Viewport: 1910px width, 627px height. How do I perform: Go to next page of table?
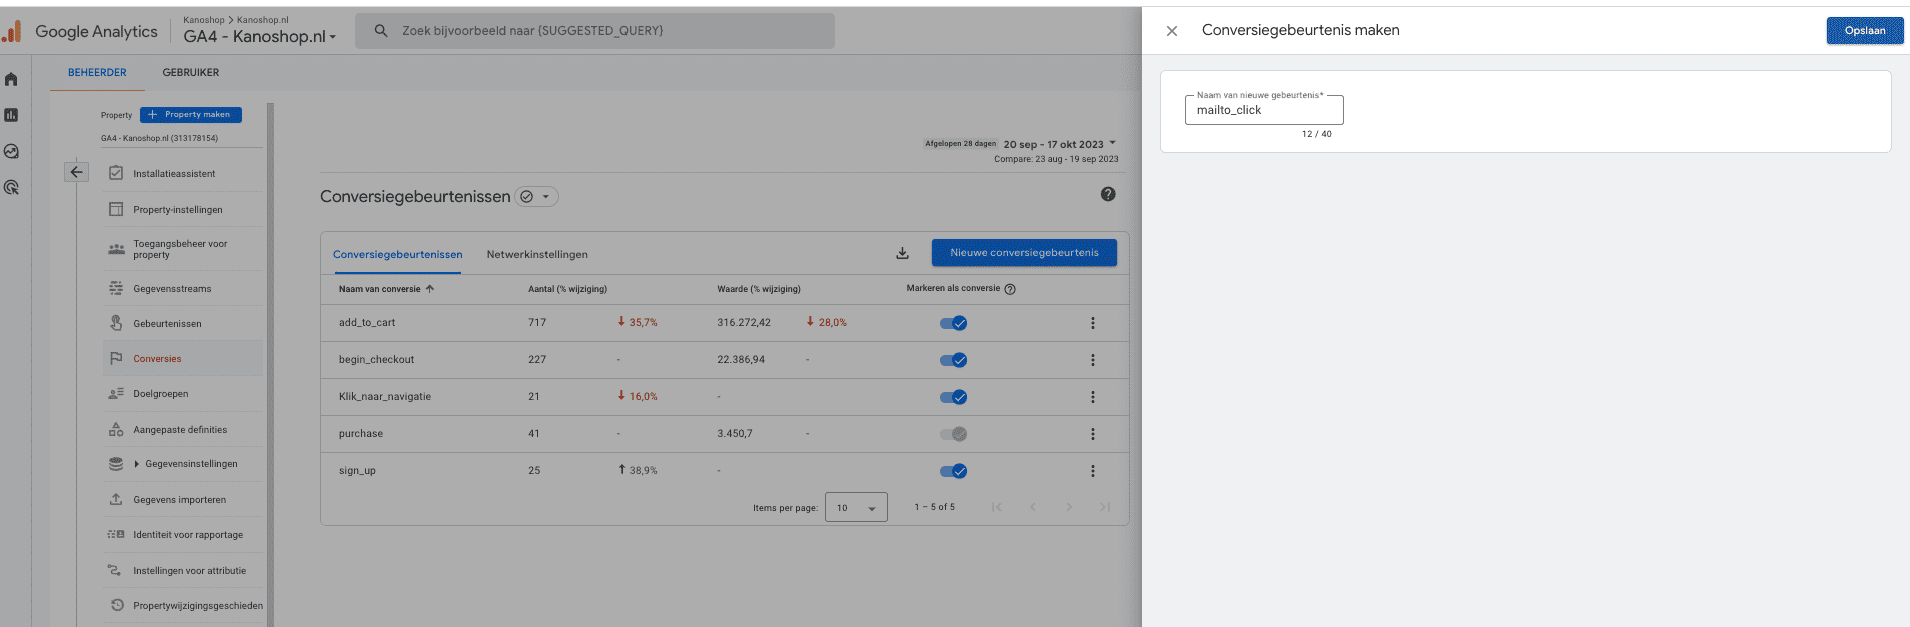click(1069, 507)
